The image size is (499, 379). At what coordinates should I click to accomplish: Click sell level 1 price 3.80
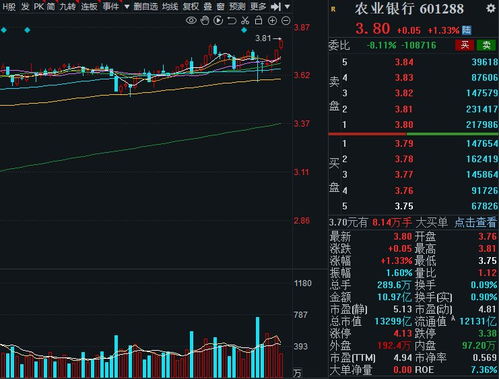(404, 125)
